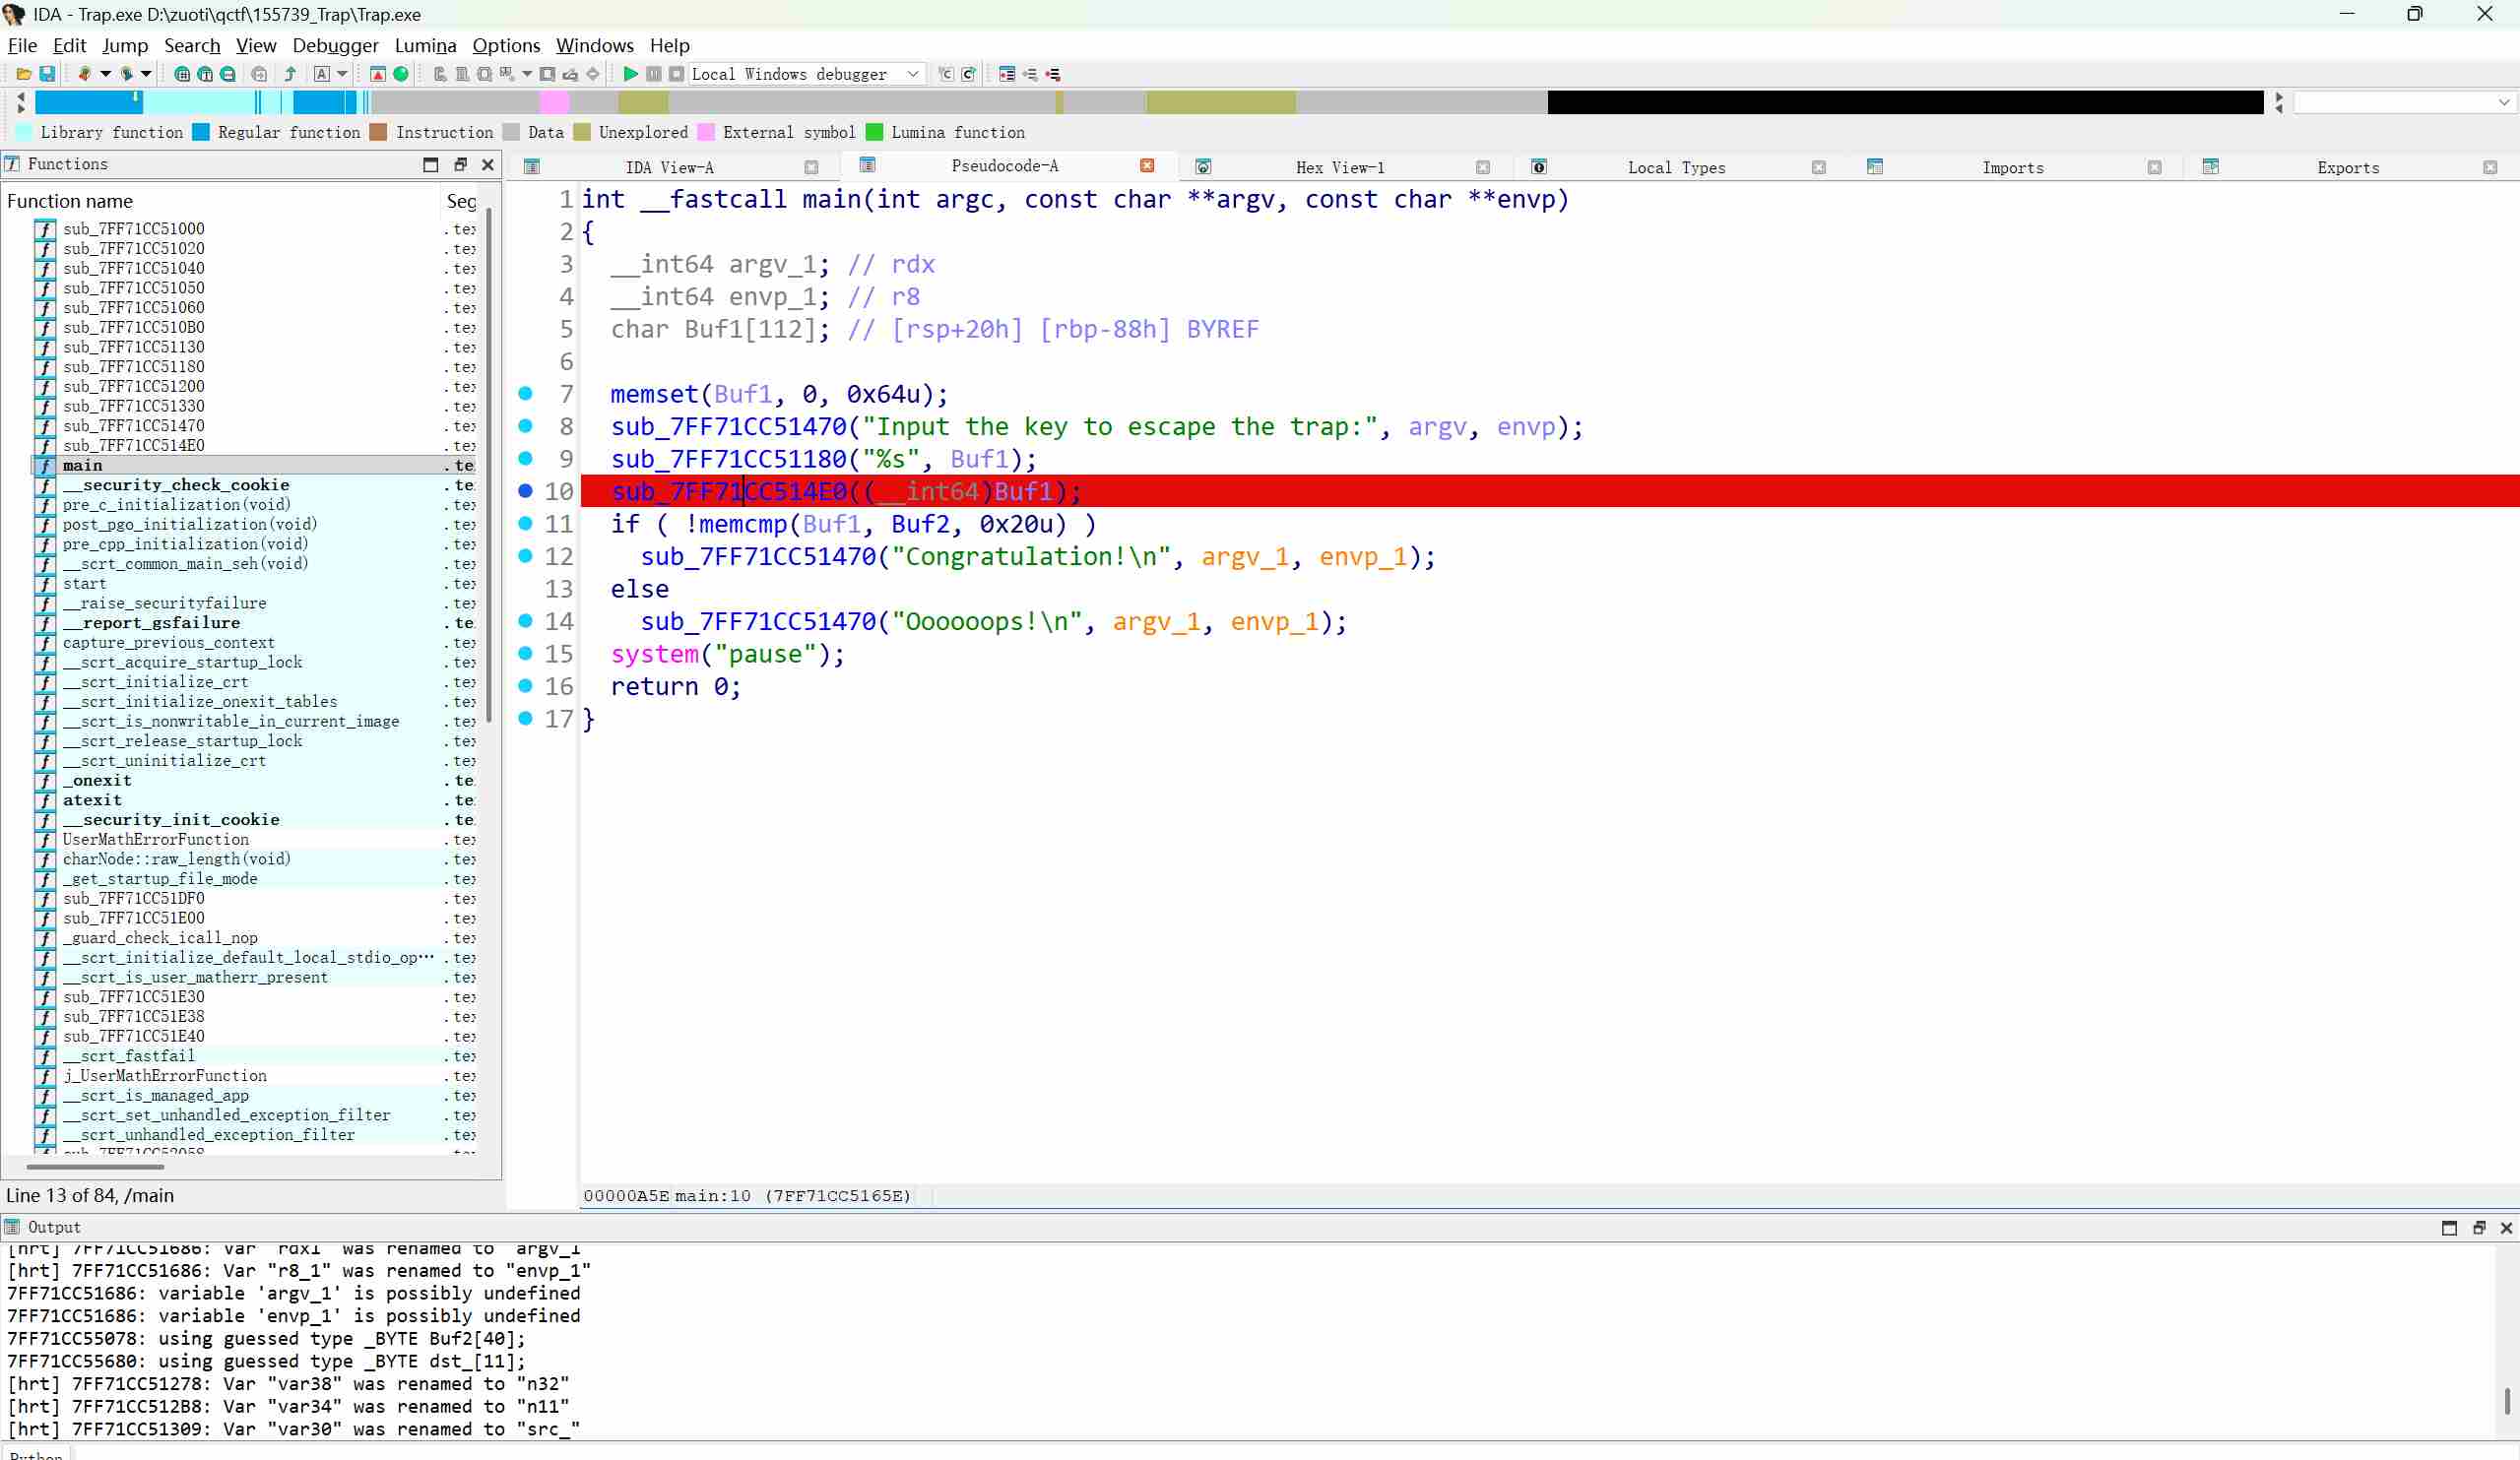
Task: Click the save database floppy icon
Action: pos(46,74)
